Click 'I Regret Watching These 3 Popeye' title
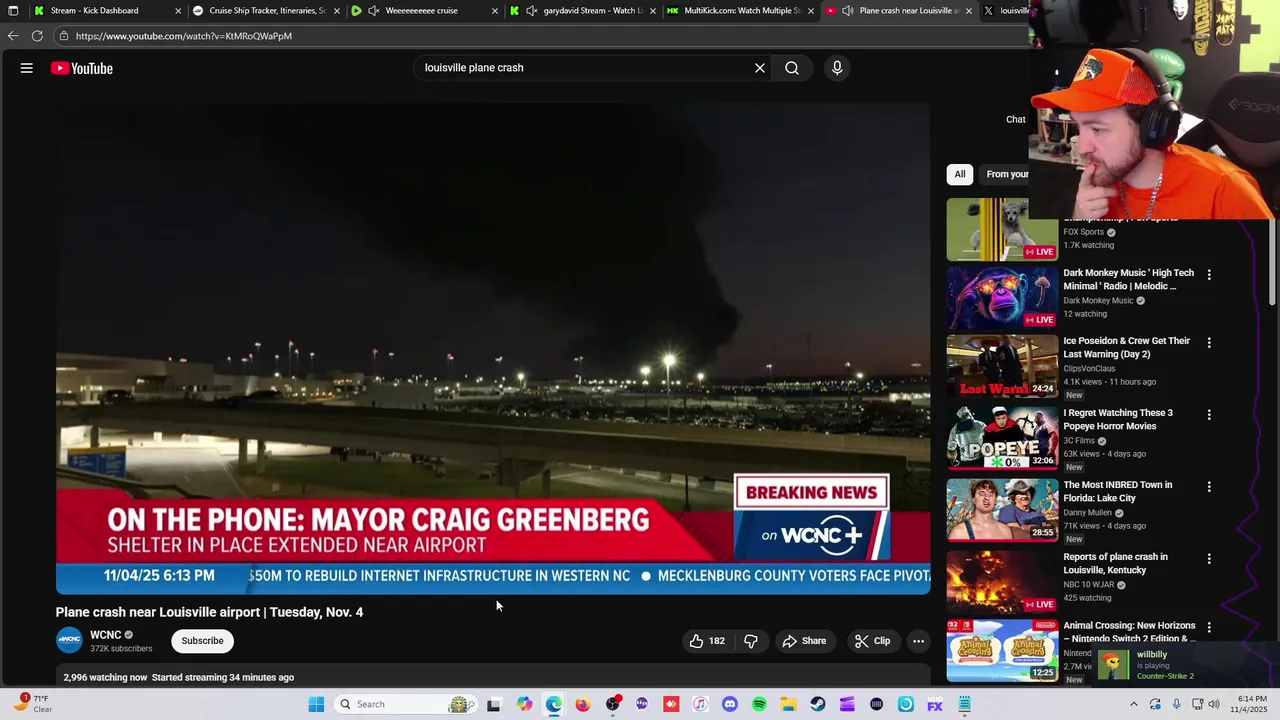This screenshot has height=720, width=1280. coord(1118,419)
